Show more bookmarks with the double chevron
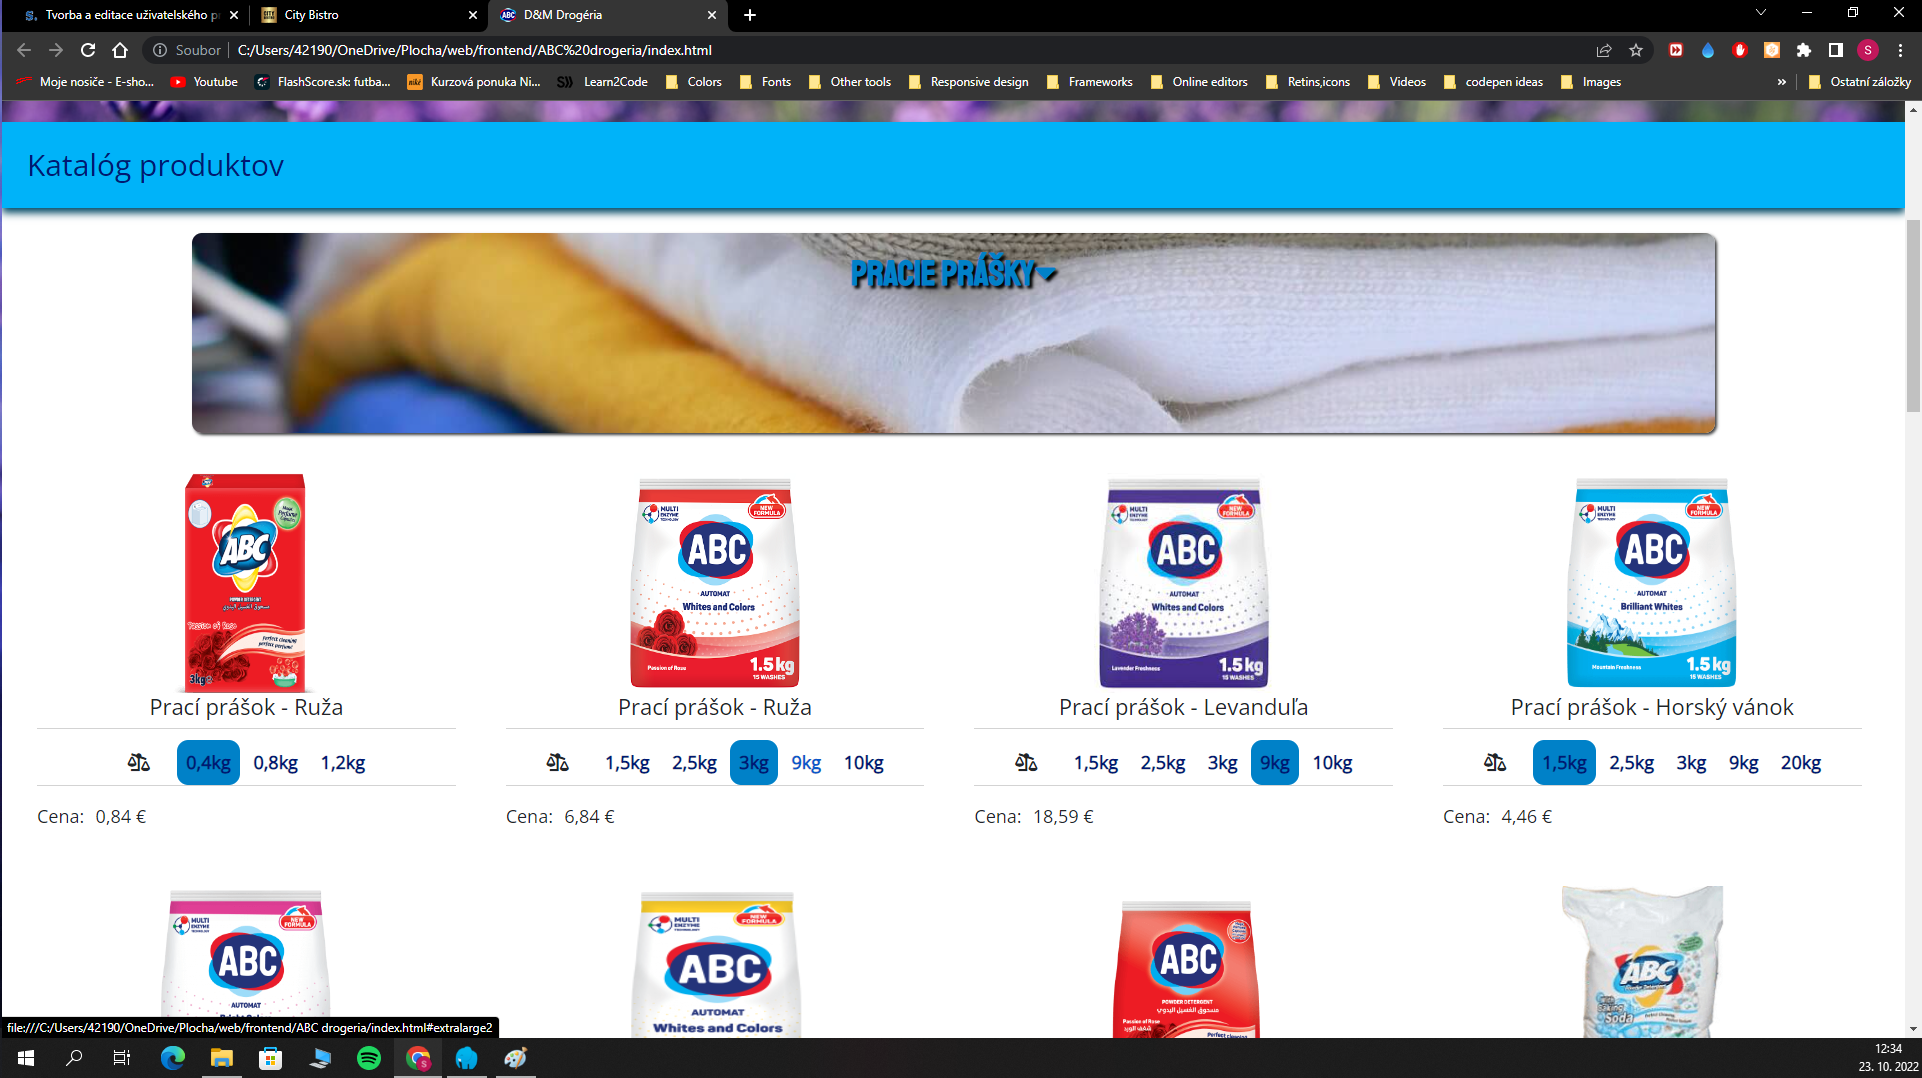The height and width of the screenshot is (1078, 1922). tap(1782, 82)
